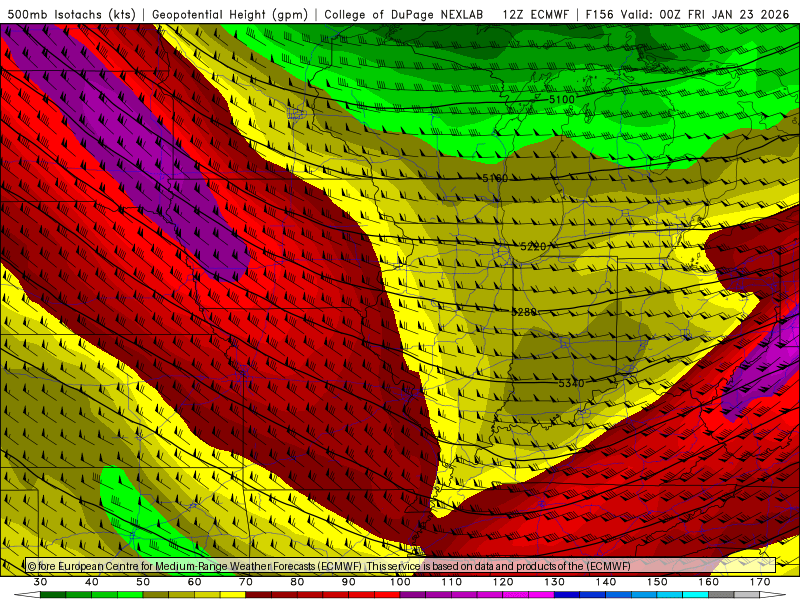Click the '120' colorbar scale label
Viewport: 800px width, 600px height.
(503, 582)
